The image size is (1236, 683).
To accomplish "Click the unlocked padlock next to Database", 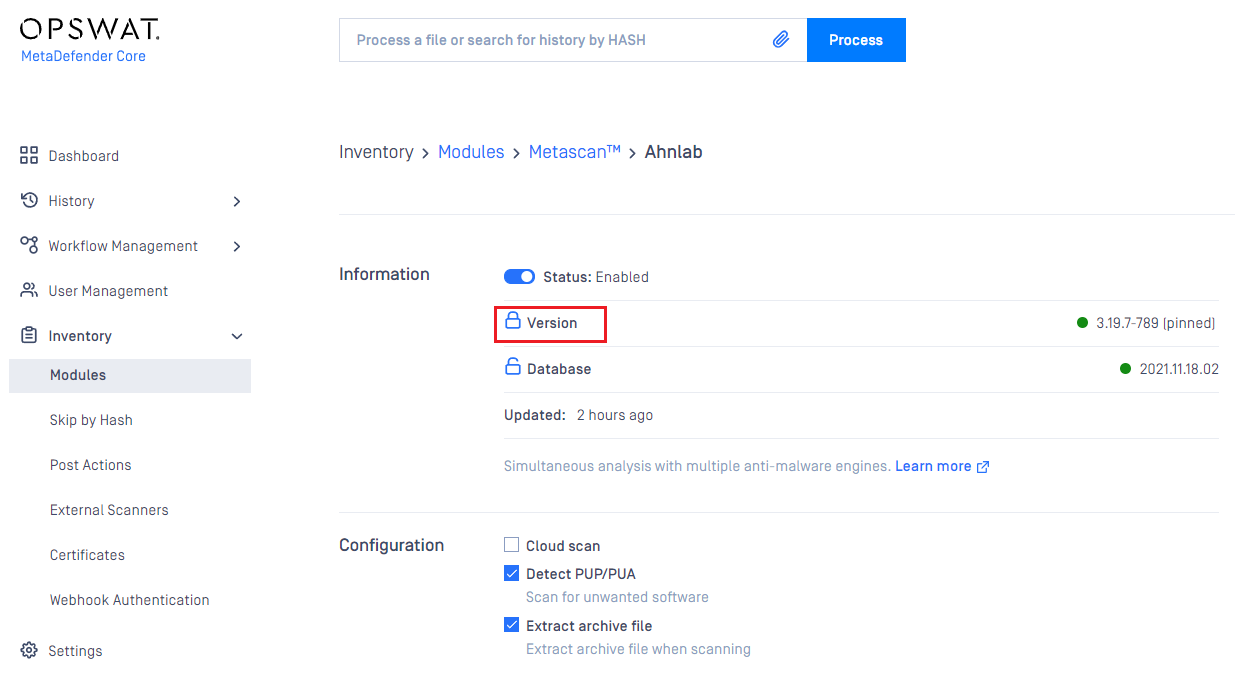I will tap(513, 367).
